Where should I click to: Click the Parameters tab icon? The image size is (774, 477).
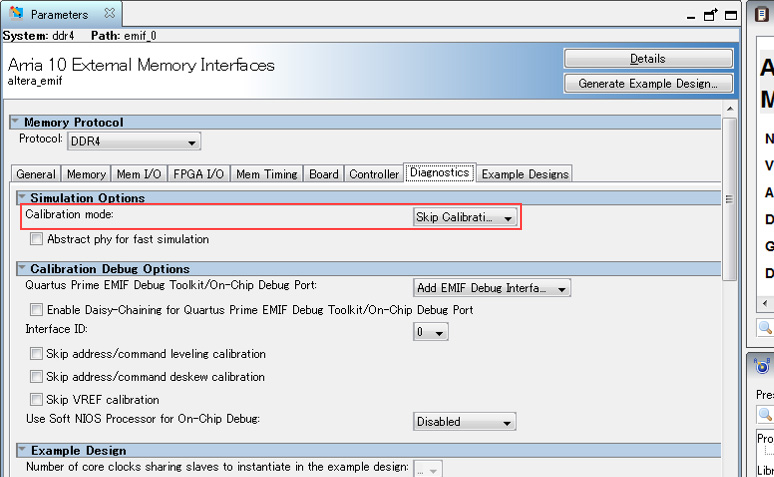point(17,15)
